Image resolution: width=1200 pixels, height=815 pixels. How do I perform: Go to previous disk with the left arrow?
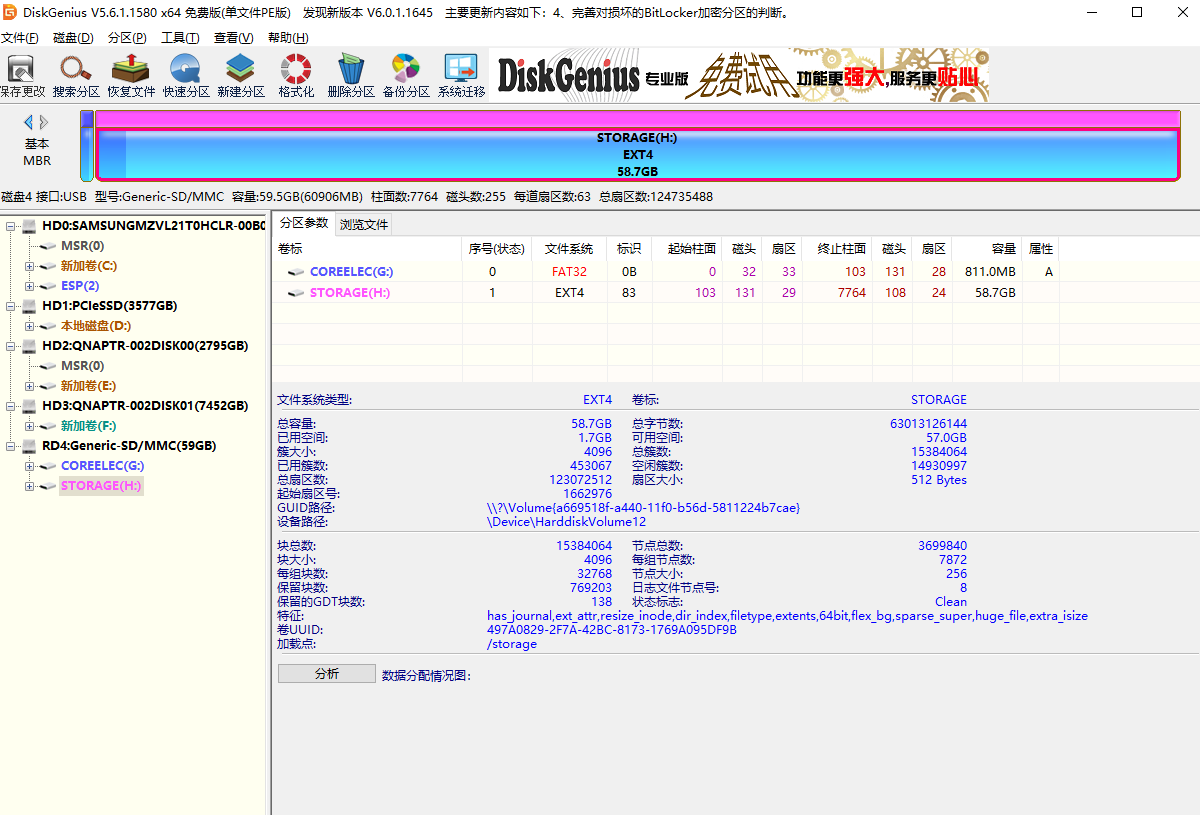coord(29,122)
